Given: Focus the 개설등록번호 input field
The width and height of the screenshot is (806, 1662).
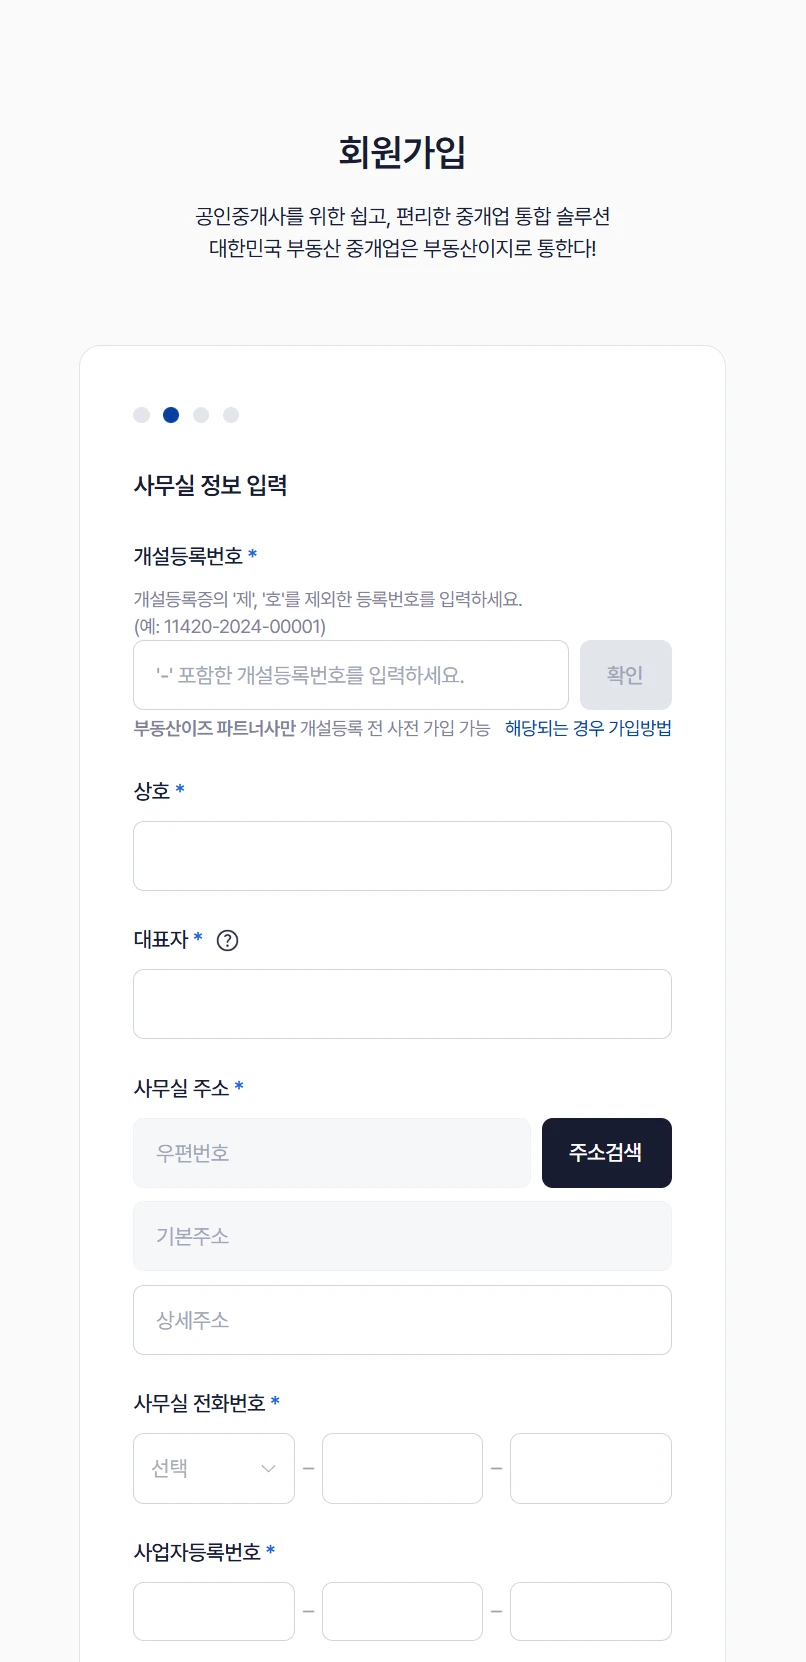Looking at the screenshot, I should [x=350, y=675].
